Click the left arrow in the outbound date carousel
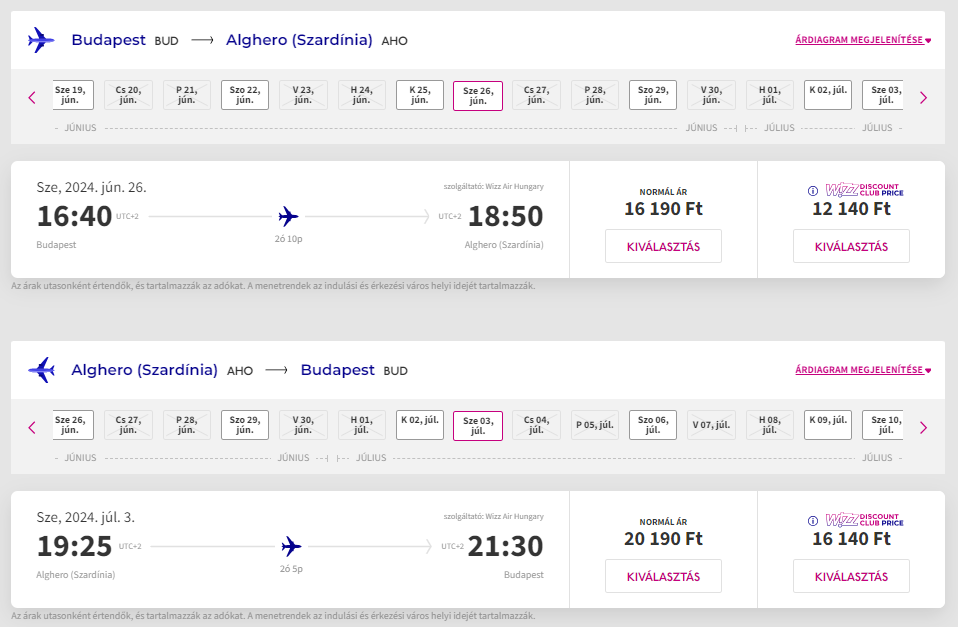 [x=32, y=98]
